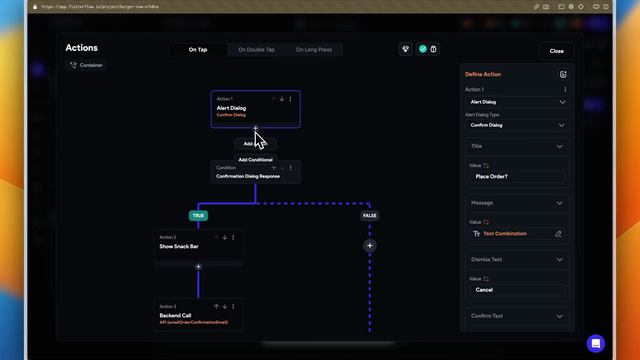The image size is (640, 360).
Task: Open the Alert Dialog action type dropdown
Action: 516,102
